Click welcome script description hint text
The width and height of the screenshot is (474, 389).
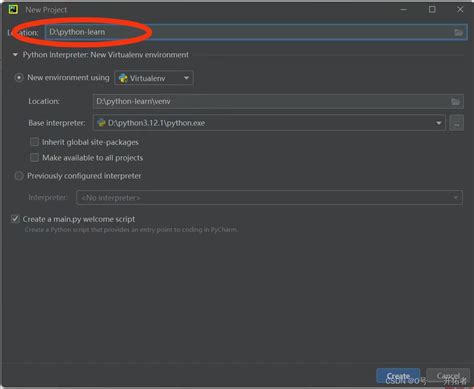click(131, 230)
